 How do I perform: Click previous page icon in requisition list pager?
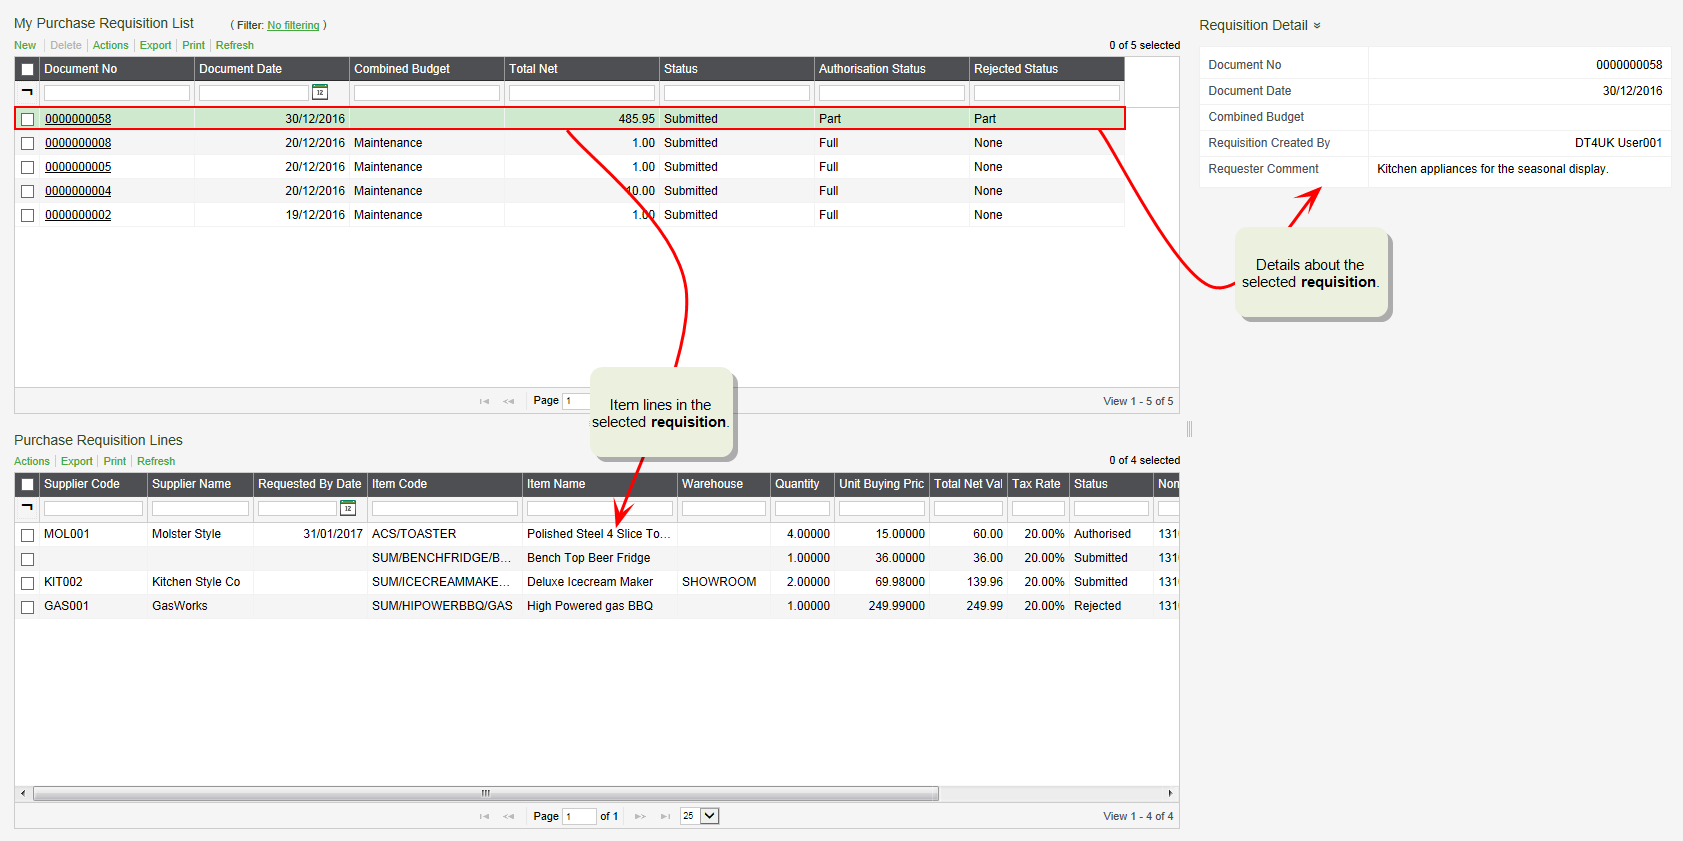[508, 401]
